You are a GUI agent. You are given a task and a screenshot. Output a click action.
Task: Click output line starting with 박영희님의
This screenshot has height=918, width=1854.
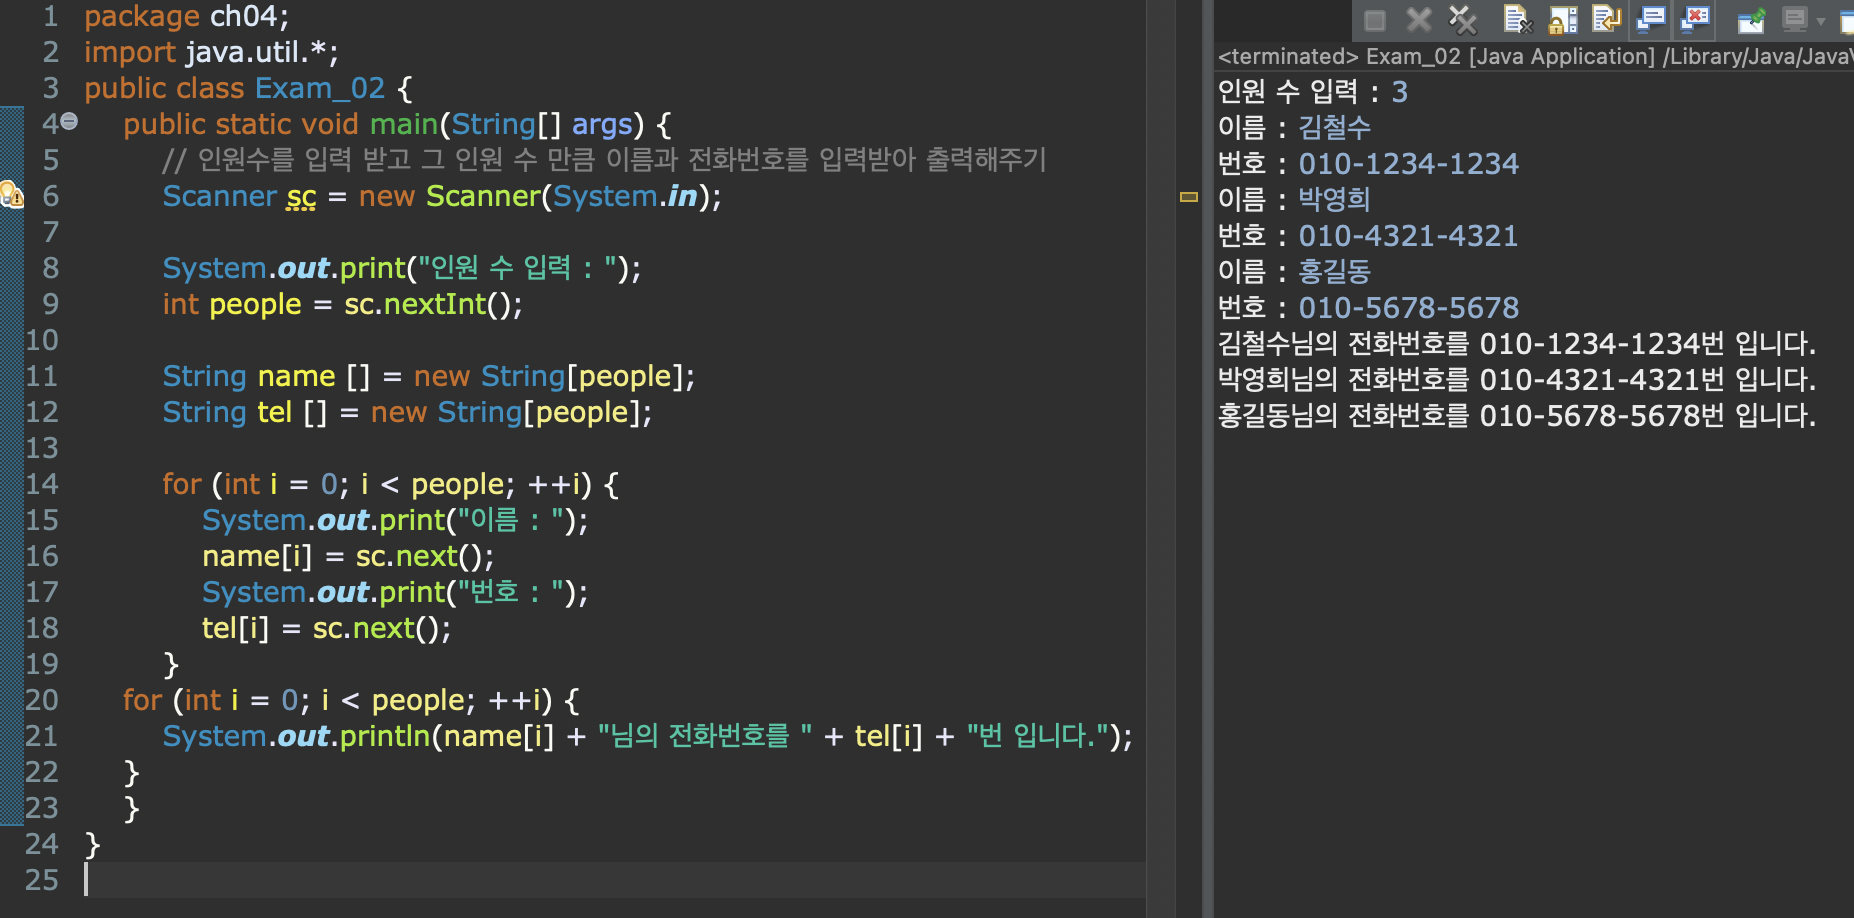[1516, 379]
